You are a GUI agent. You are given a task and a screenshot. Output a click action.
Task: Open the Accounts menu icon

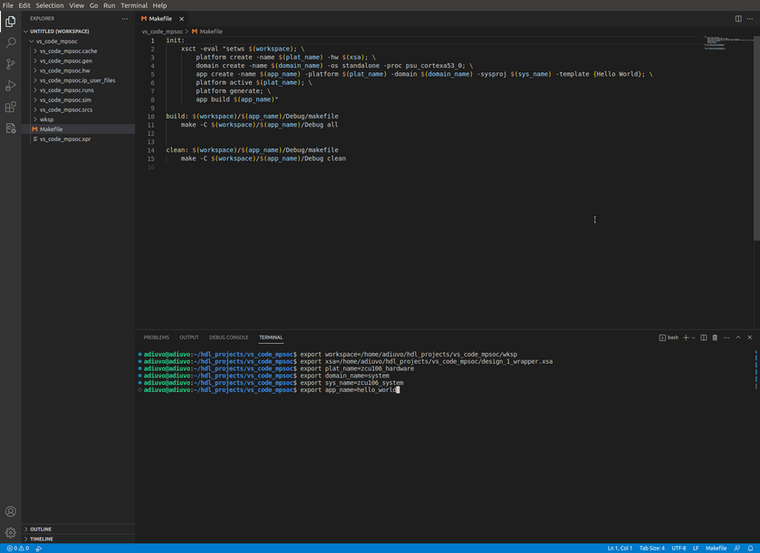(x=10, y=511)
